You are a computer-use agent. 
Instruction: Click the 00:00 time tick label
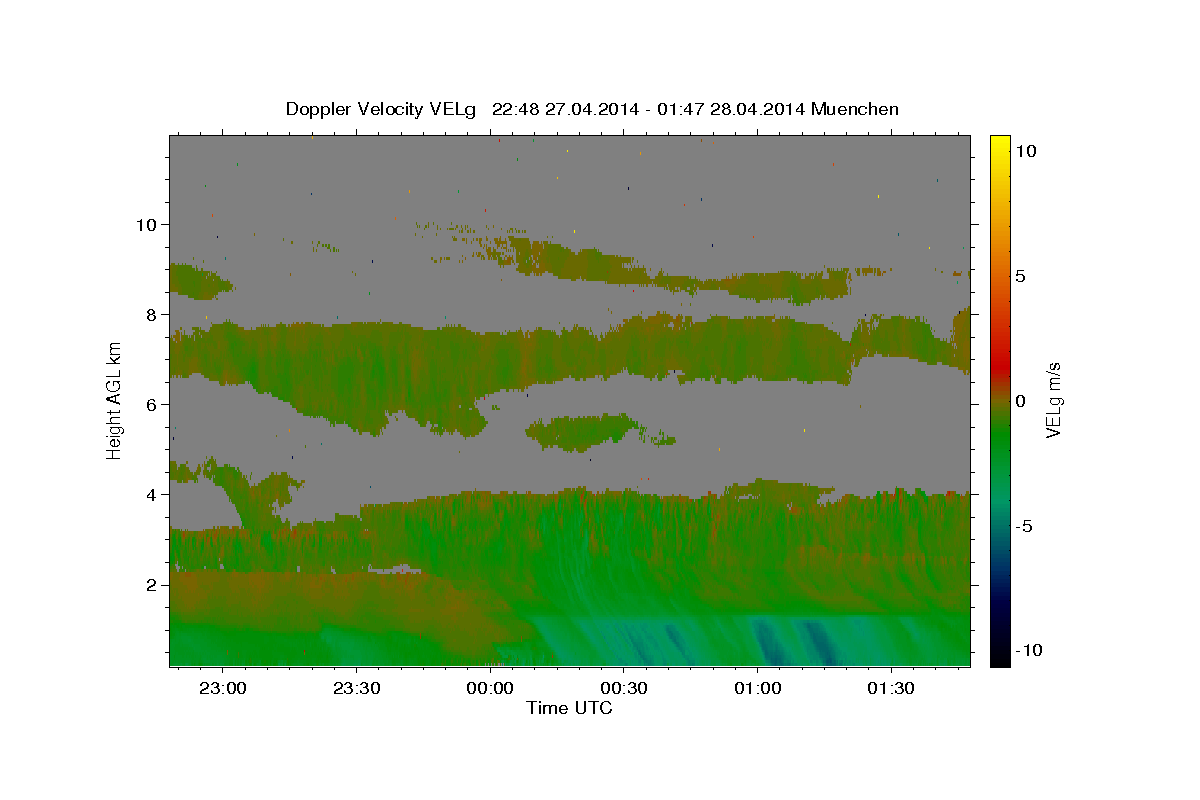[x=490, y=688]
